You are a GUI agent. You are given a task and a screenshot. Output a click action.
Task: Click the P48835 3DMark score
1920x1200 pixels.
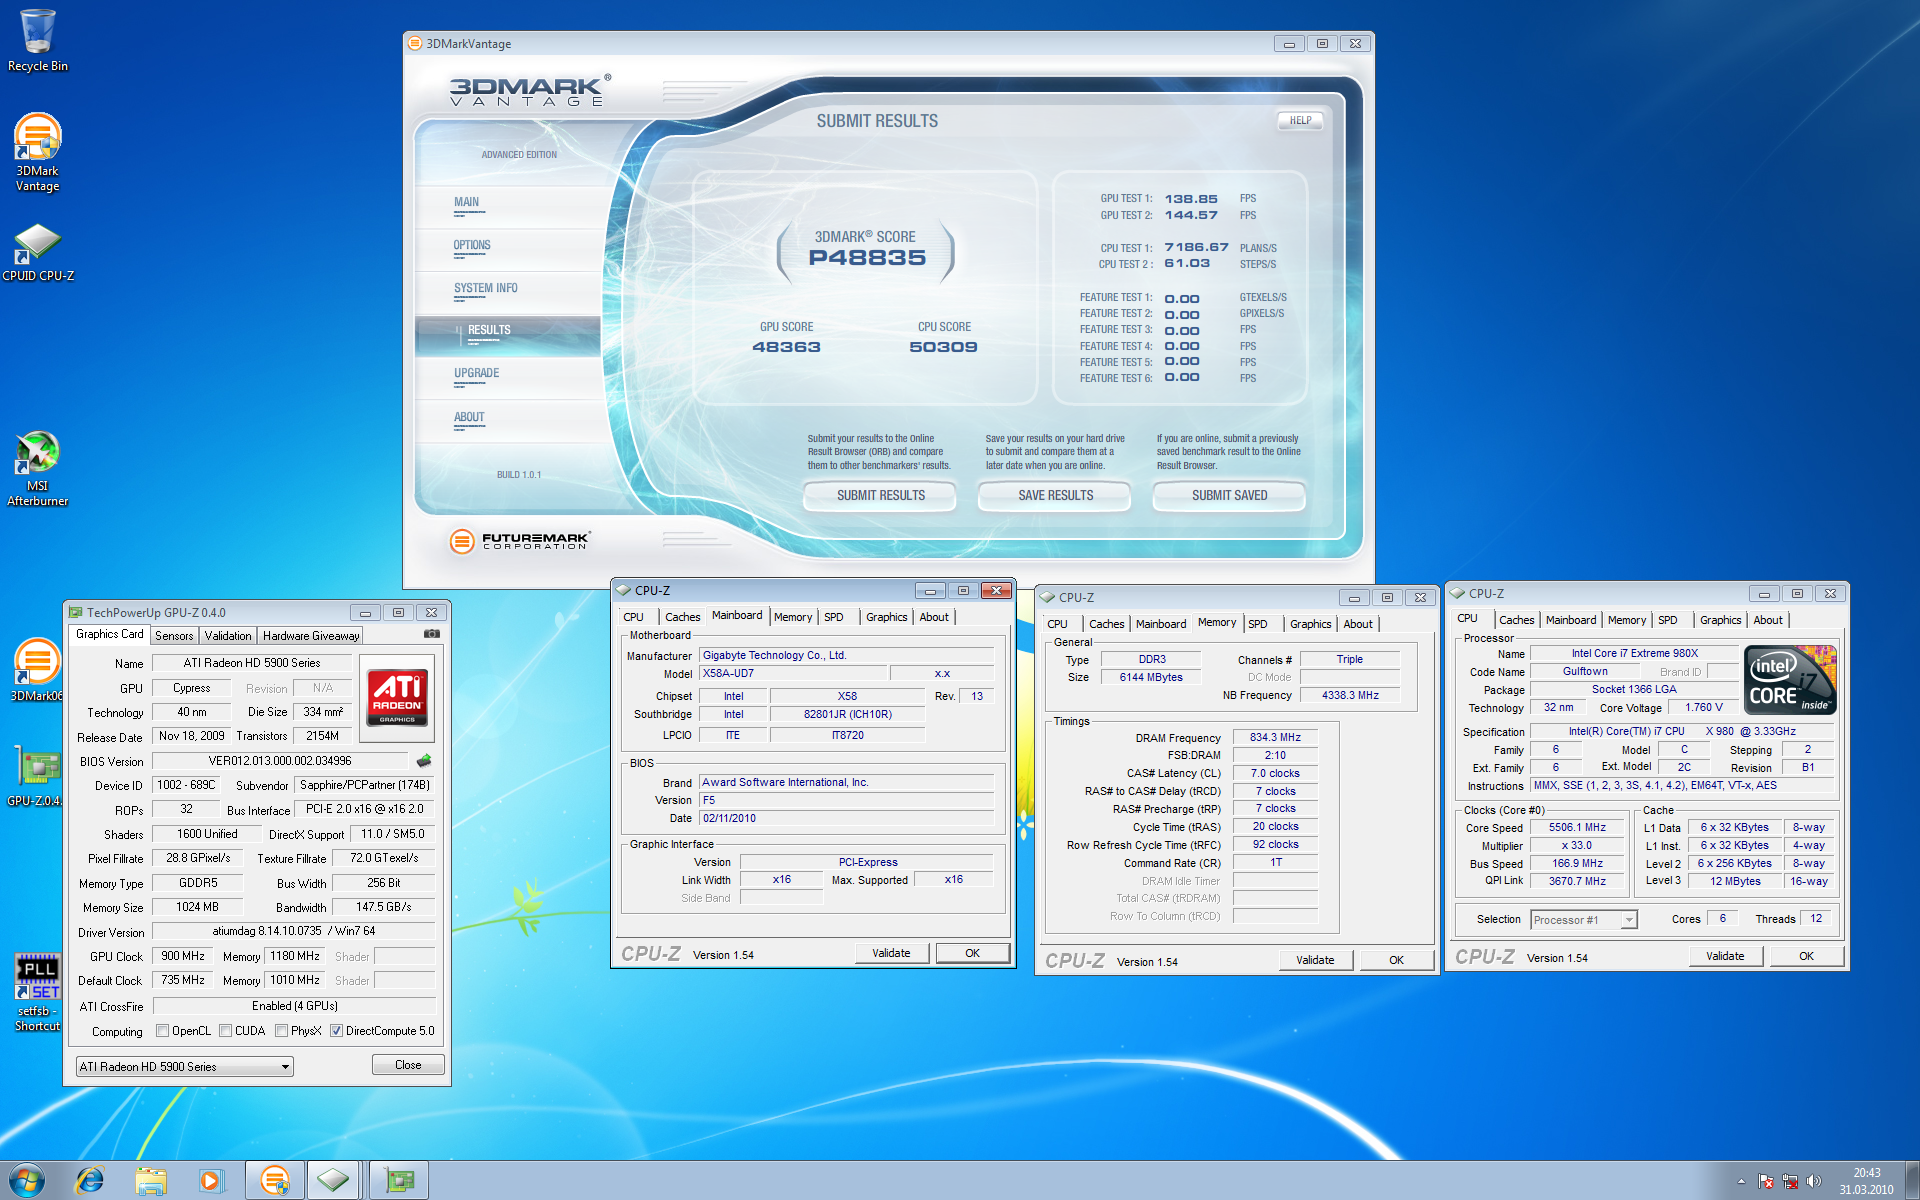[x=867, y=258]
